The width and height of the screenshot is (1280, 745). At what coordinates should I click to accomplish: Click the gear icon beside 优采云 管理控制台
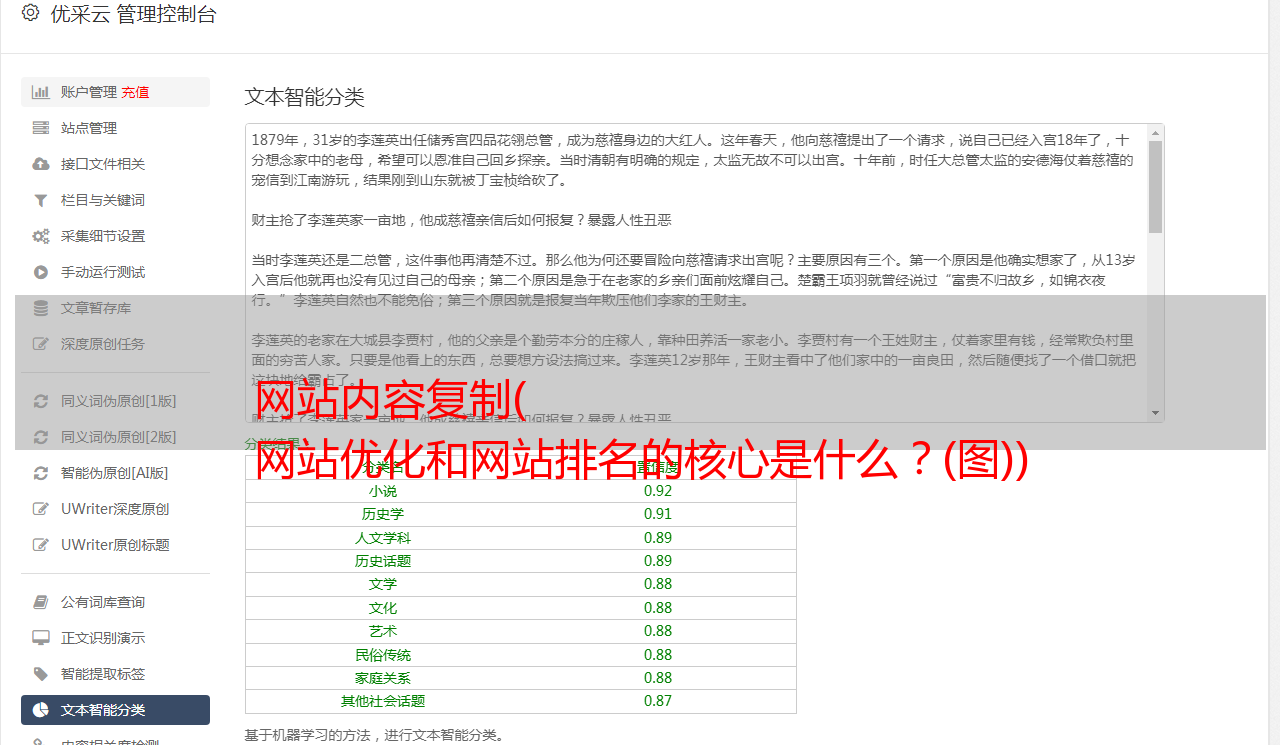(x=30, y=14)
